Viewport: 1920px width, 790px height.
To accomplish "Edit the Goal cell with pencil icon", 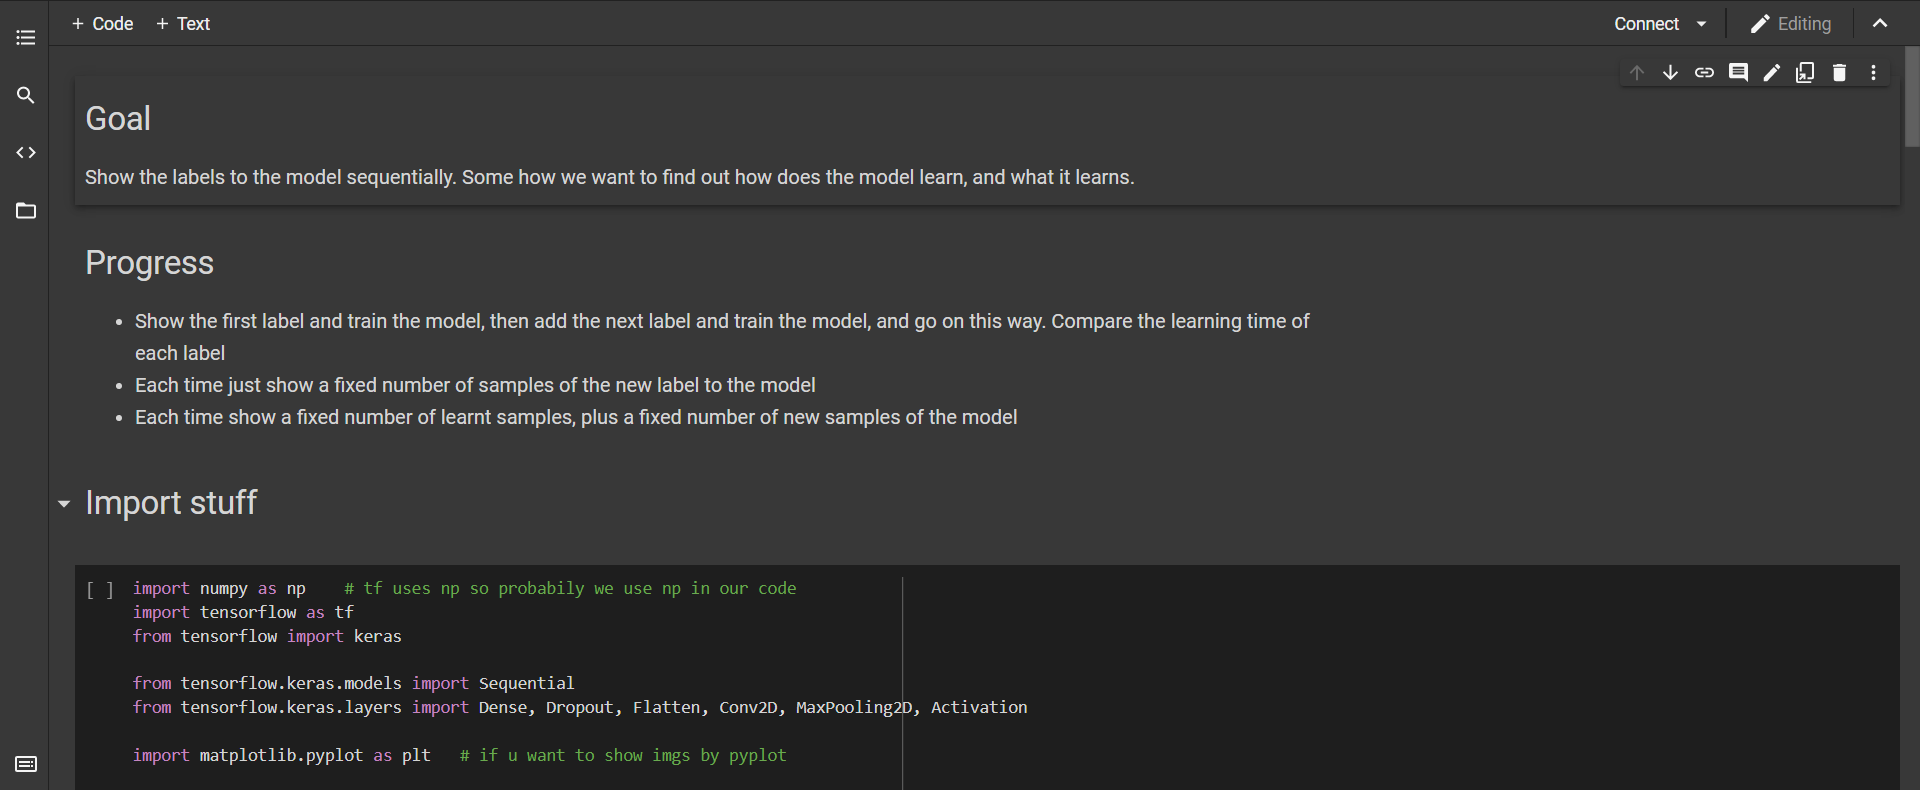I will pos(1772,72).
